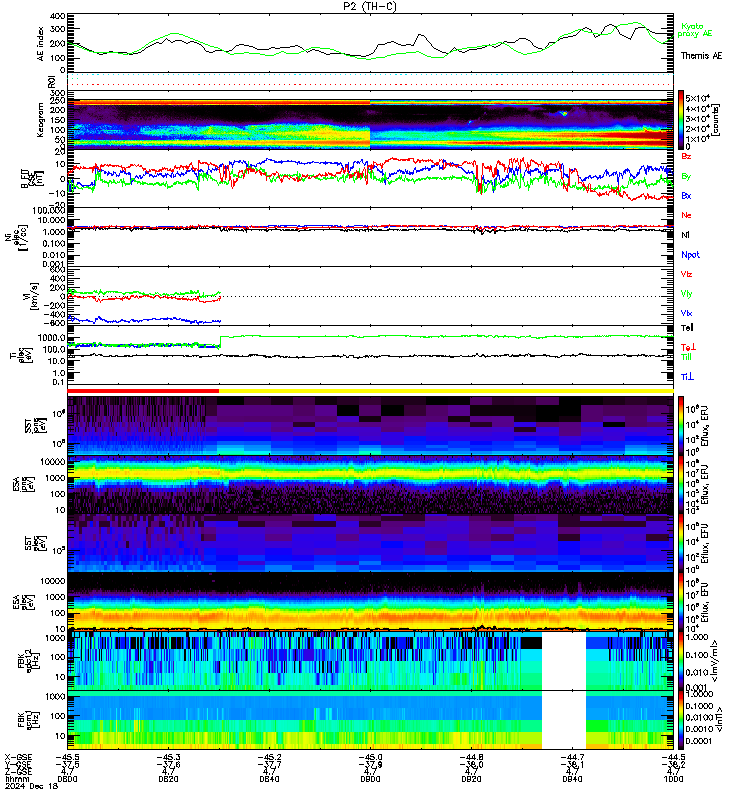Select the red Te perpendicular legend entry
This screenshot has width=750, height=800.
point(688,347)
